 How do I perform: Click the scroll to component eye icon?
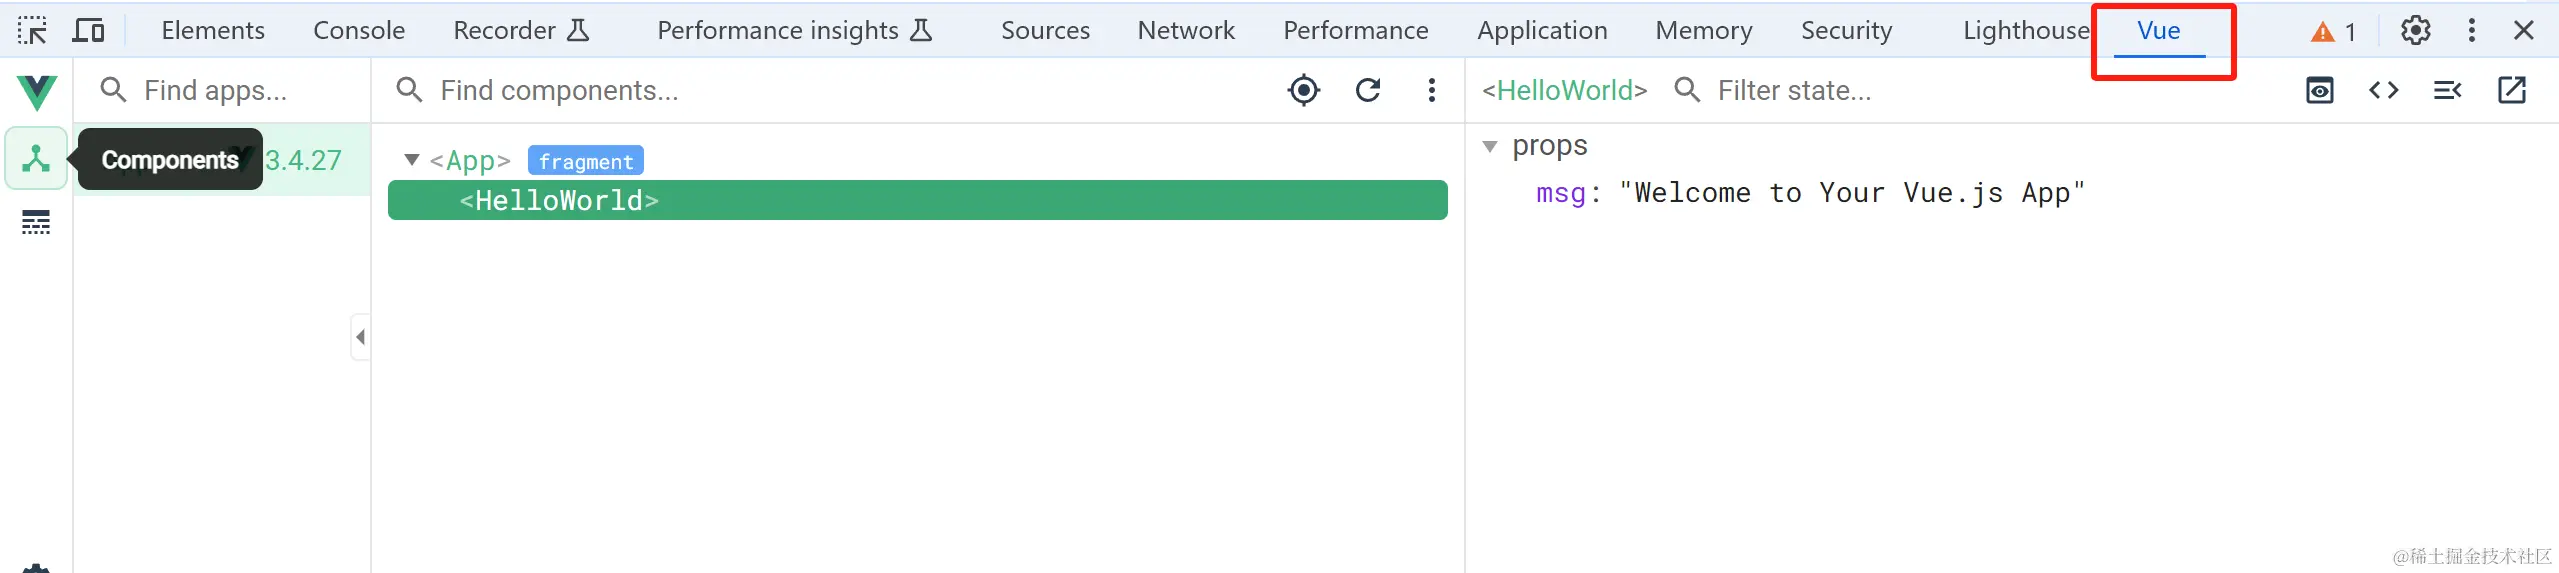[x=2320, y=90]
